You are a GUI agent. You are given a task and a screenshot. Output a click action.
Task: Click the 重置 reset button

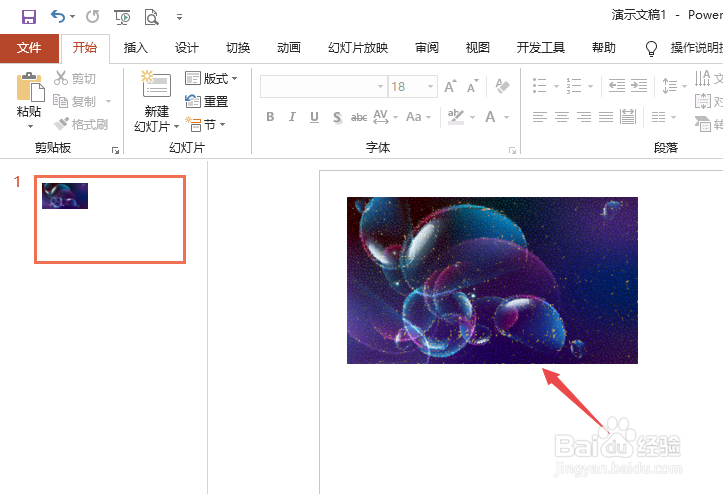(207, 101)
